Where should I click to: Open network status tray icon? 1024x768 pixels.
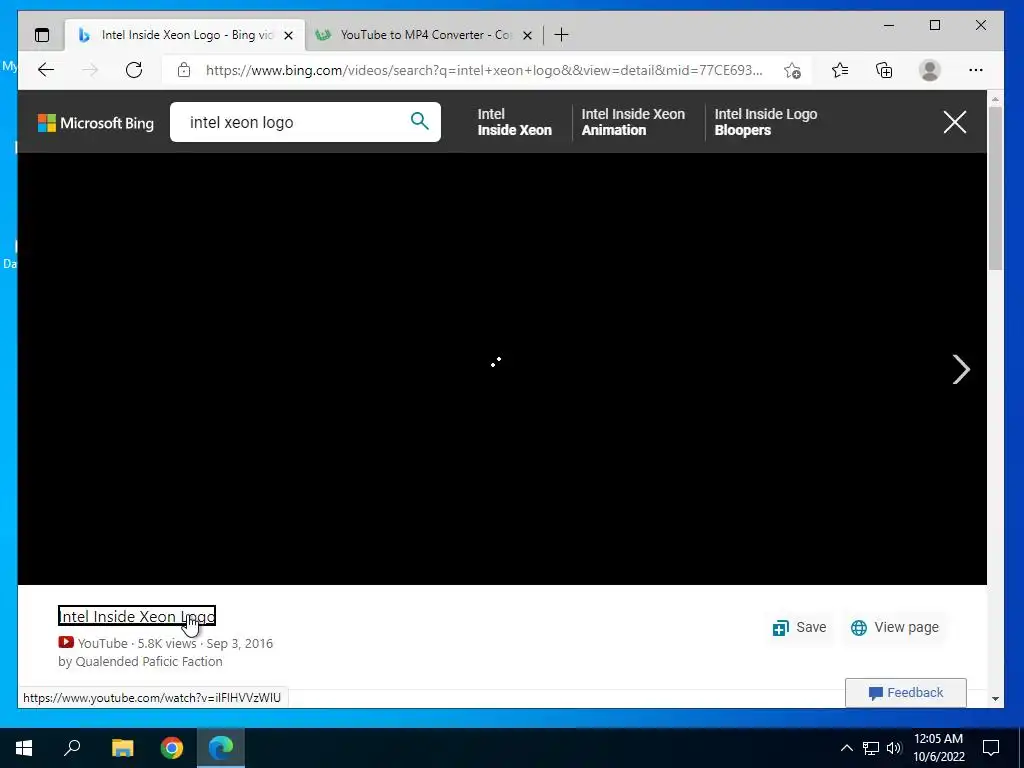(871, 748)
